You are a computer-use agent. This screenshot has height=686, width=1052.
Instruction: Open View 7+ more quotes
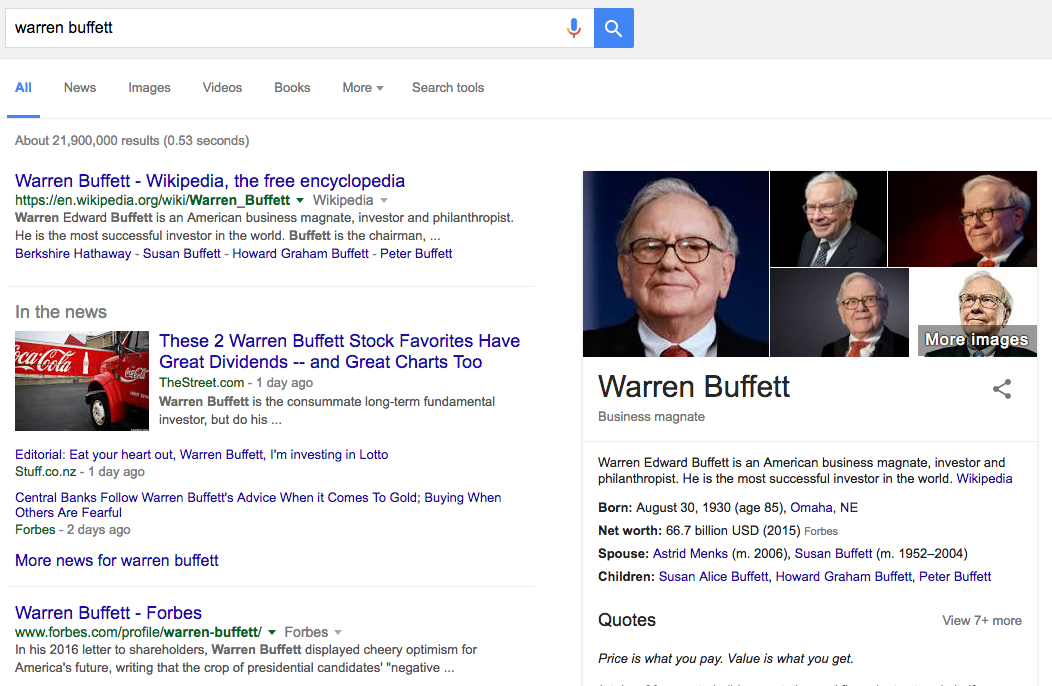pyautogui.click(x=981, y=621)
